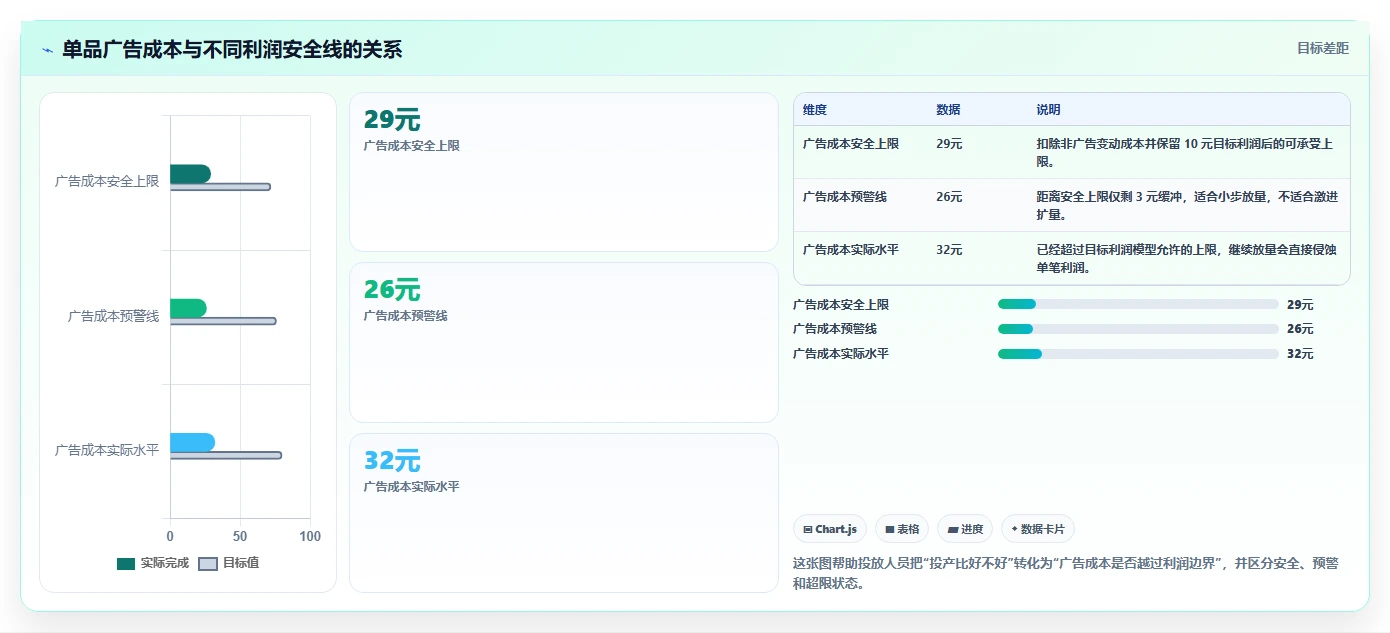The width and height of the screenshot is (1390, 633).
Task: Click the 广告成本预警线 progress bar
Action: tap(1138, 329)
